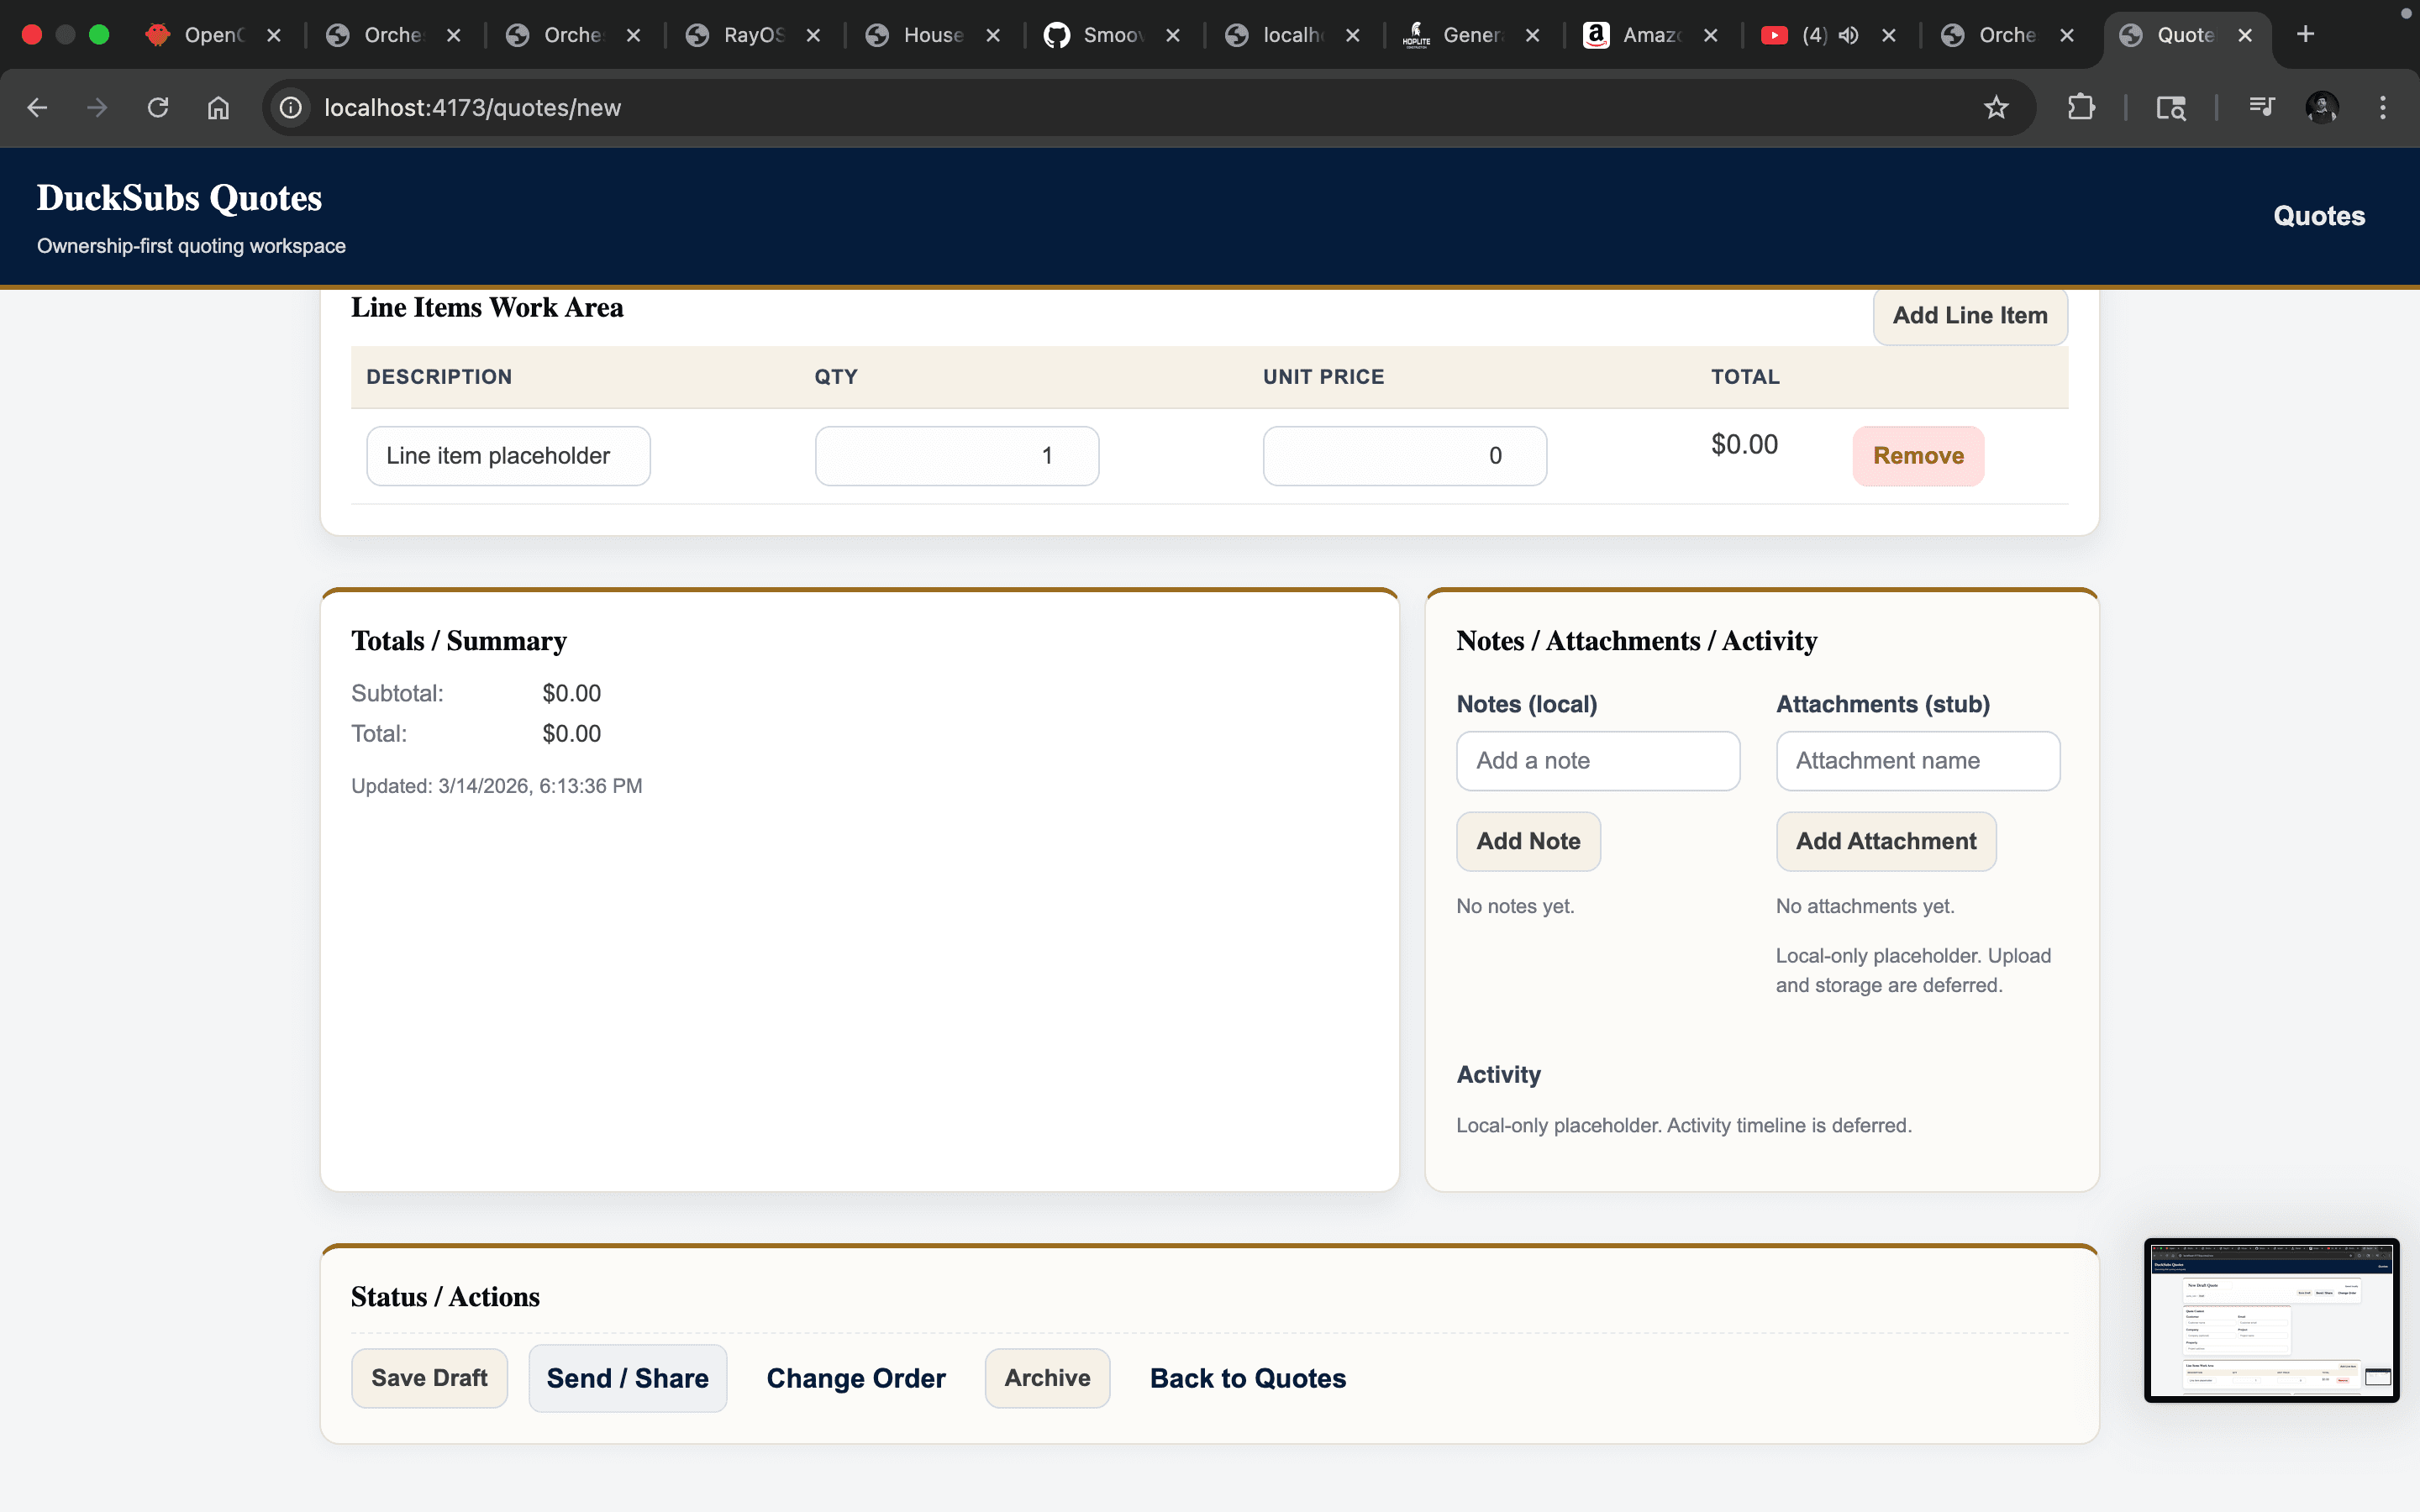The image size is (2420, 1512).
Task: Open the Quotes navigation link
Action: (x=2318, y=216)
